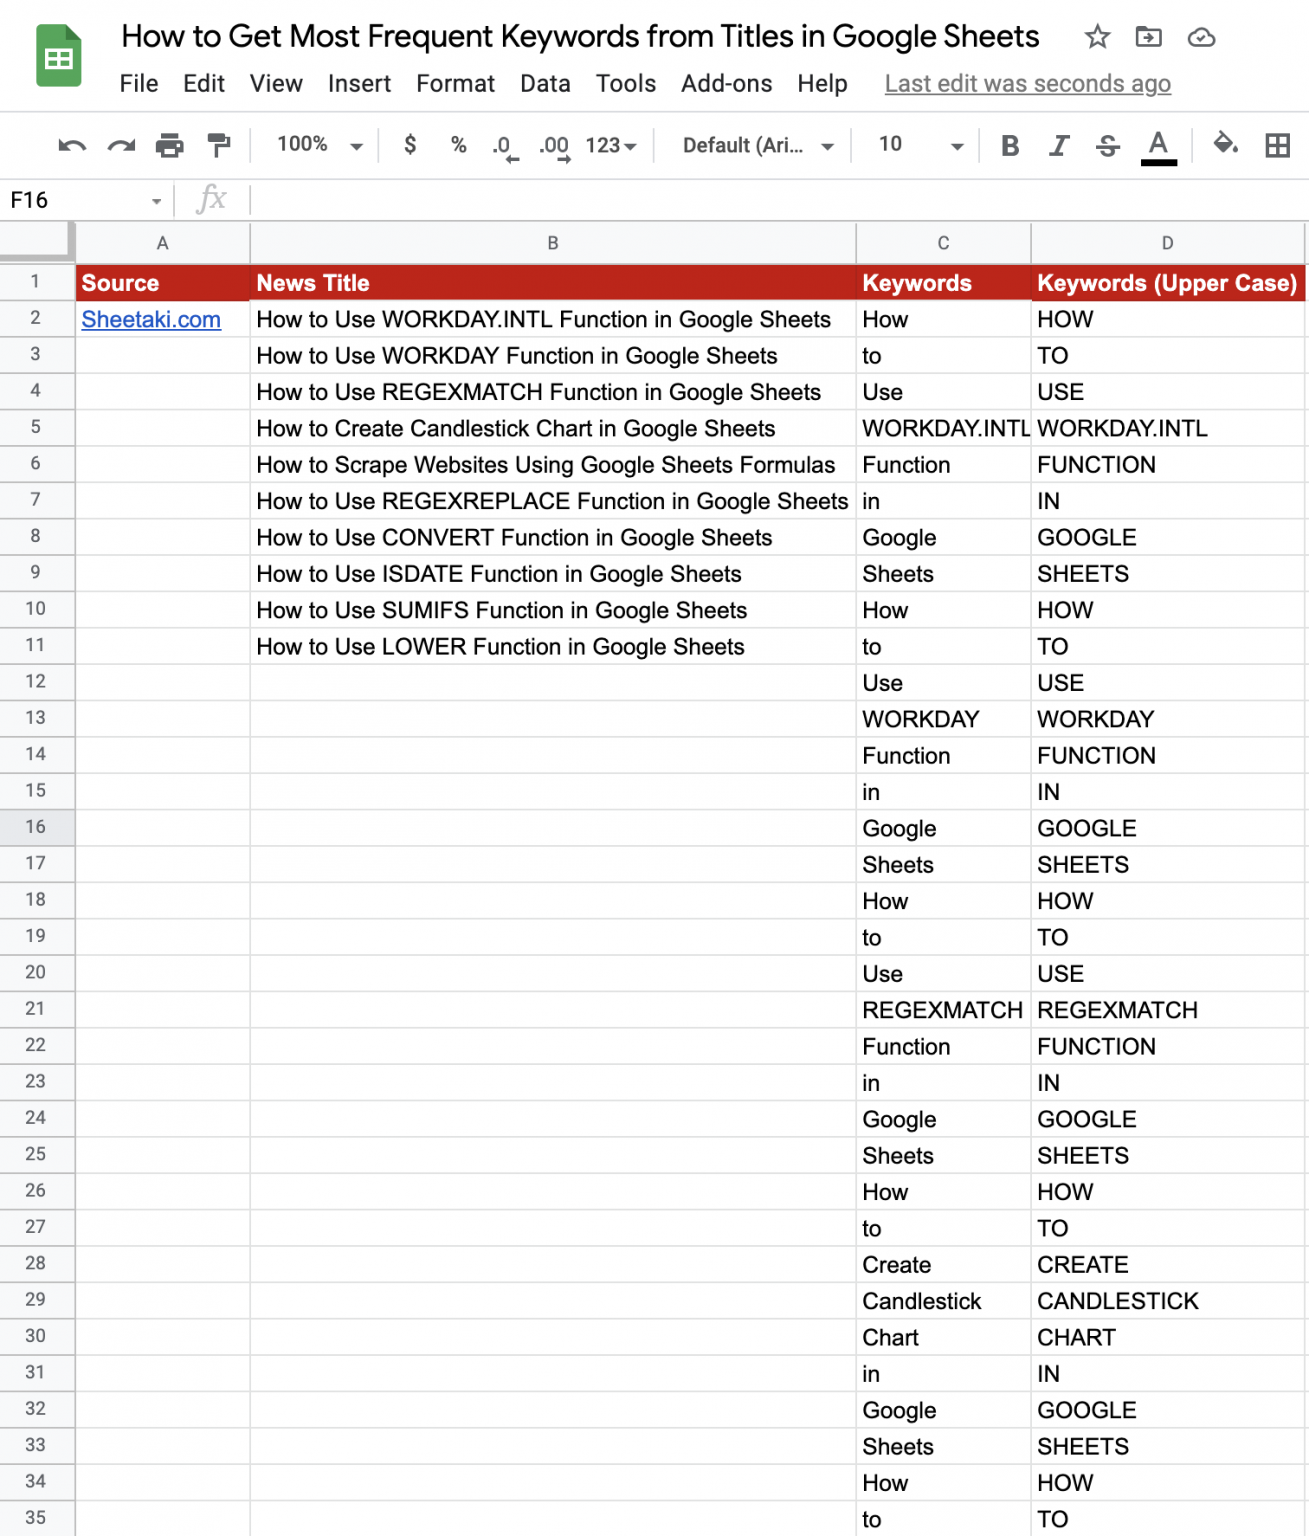Image resolution: width=1309 pixels, height=1536 pixels.
Task: Open the fill color paint bucket
Action: click(x=1225, y=145)
